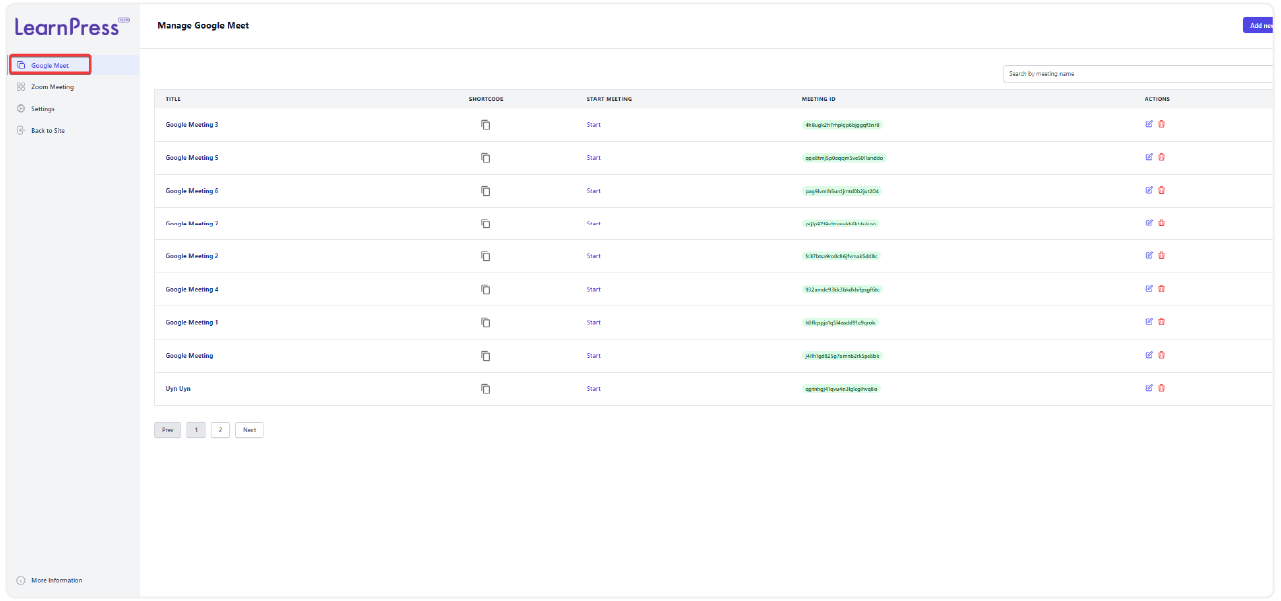The height and width of the screenshot is (601, 1281).
Task: Delete Google Meeting 2 via trash icon
Action: (x=1161, y=256)
